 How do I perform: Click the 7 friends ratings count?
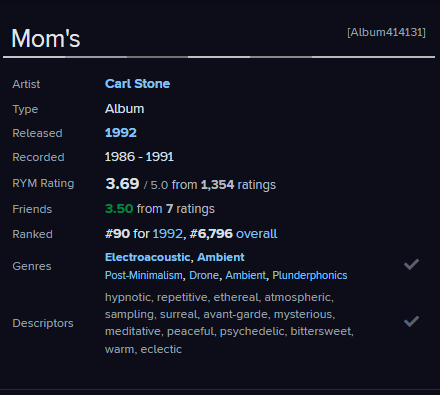point(169,209)
